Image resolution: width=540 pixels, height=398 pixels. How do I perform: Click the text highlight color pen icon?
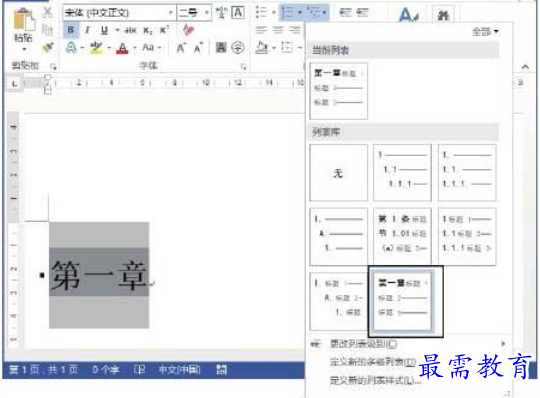(x=96, y=48)
